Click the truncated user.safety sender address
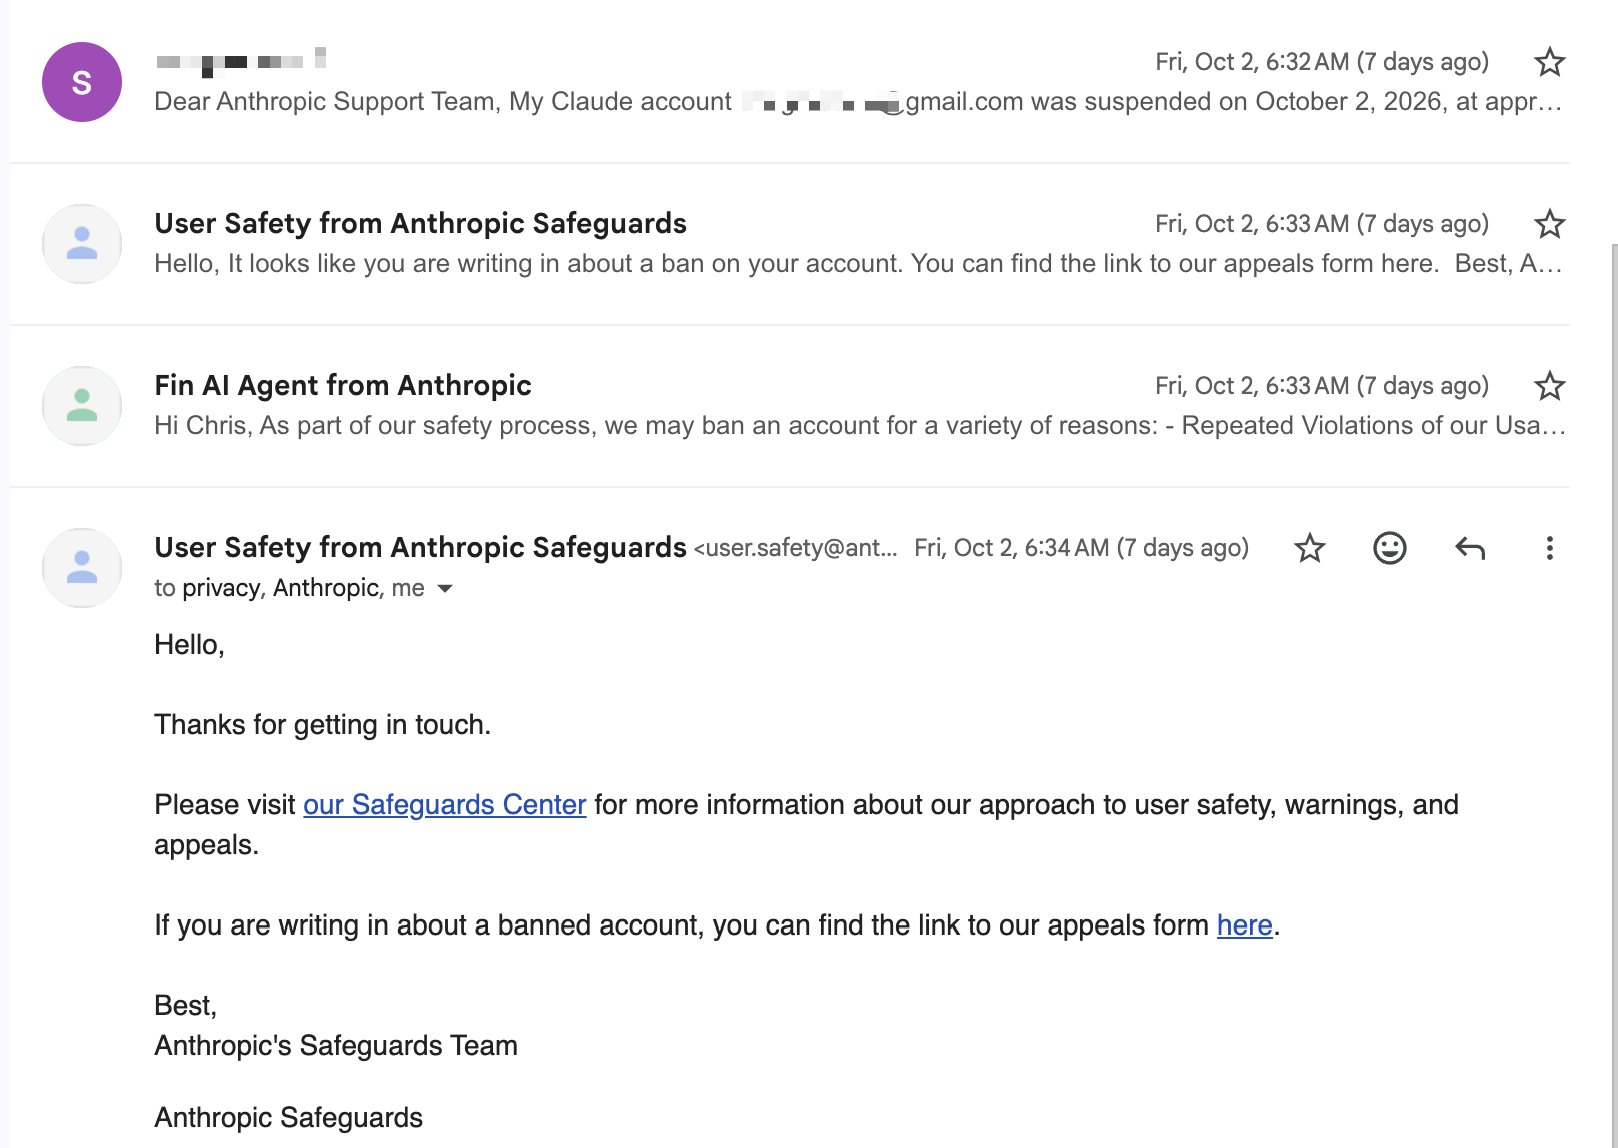Screen dimensions: 1618x1148 (795, 548)
